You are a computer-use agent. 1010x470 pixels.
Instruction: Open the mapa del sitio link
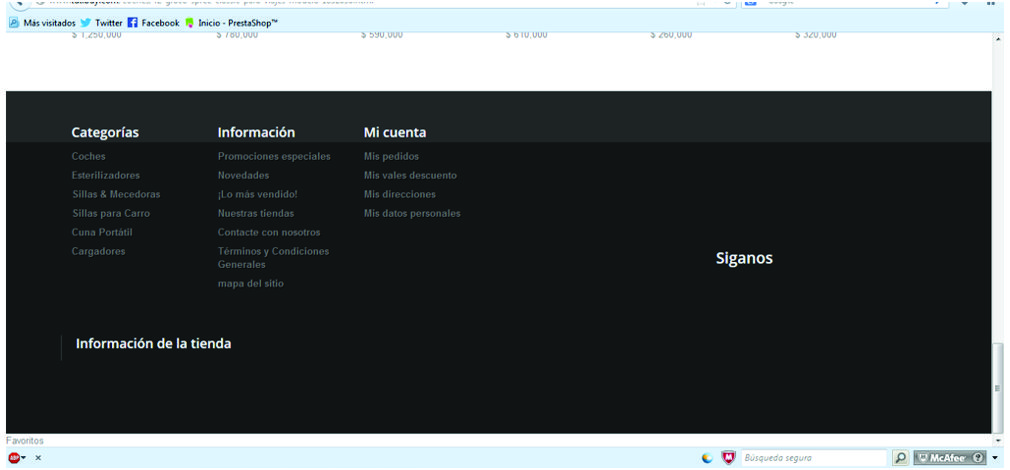click(251, 283)
